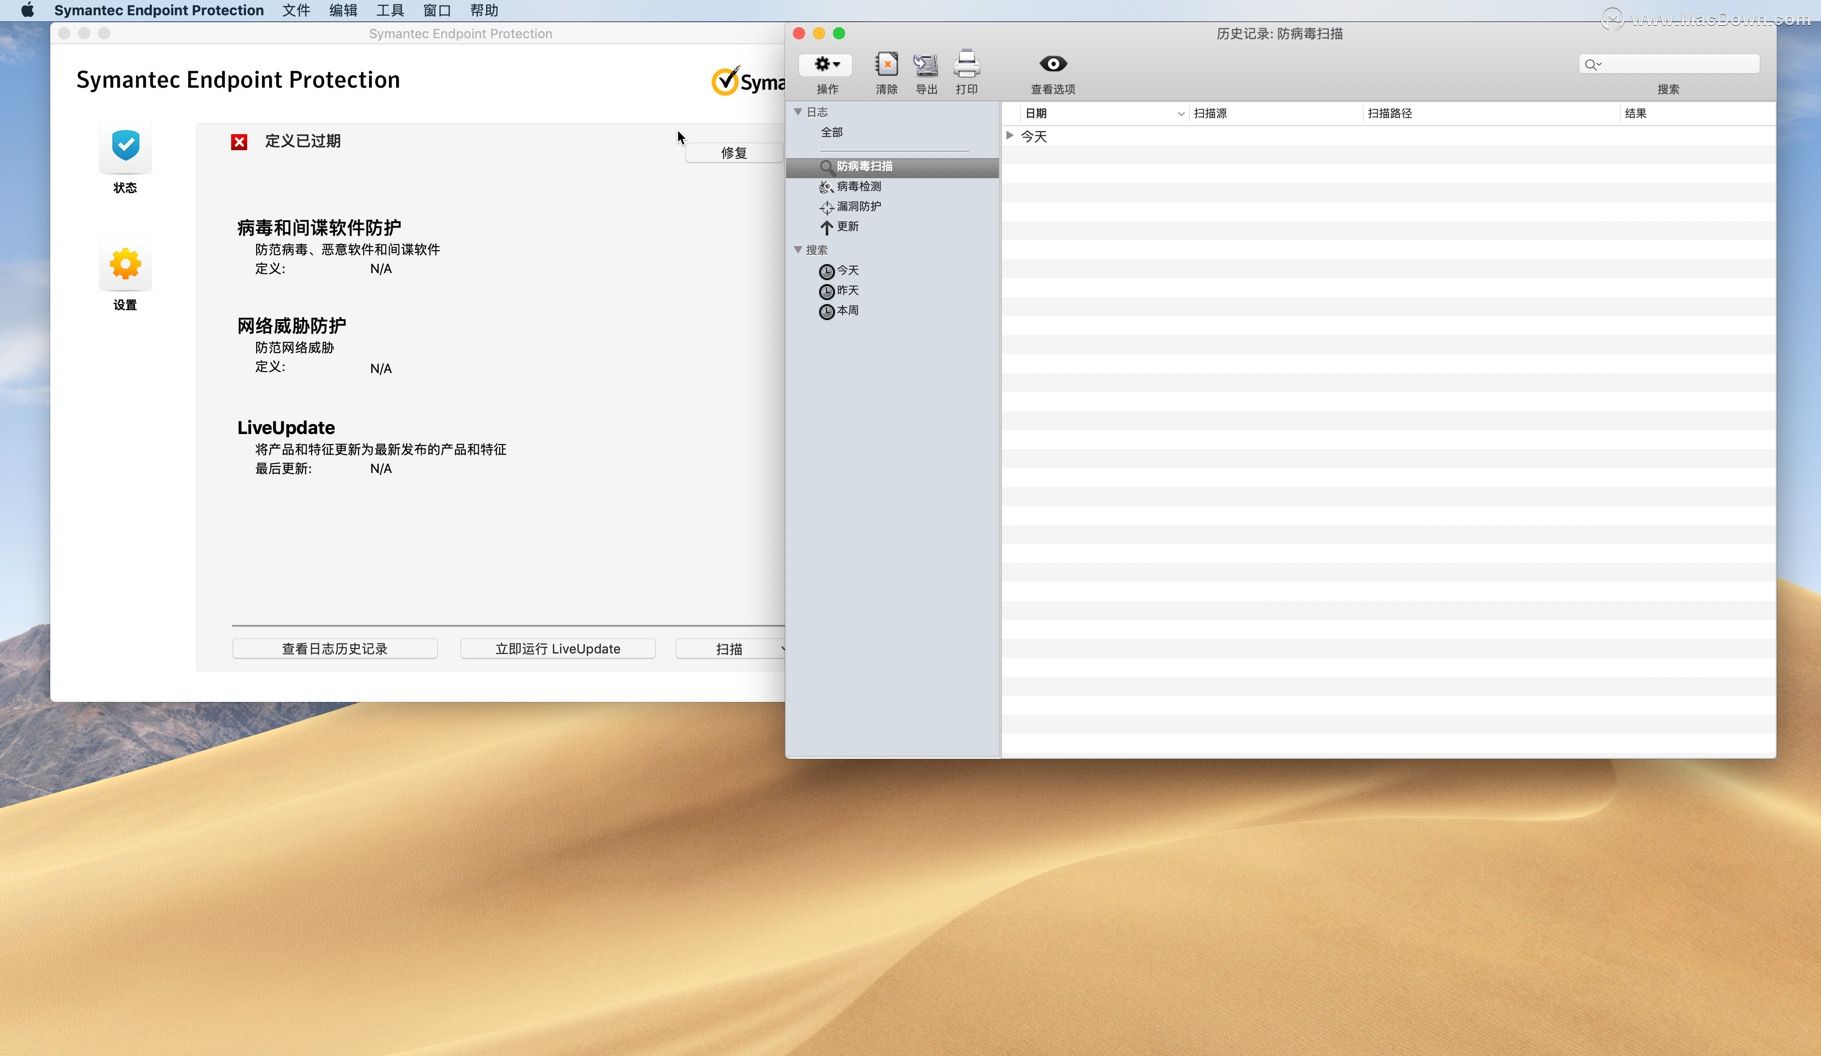Click the 扫描路径 column header

[1490, 113]
